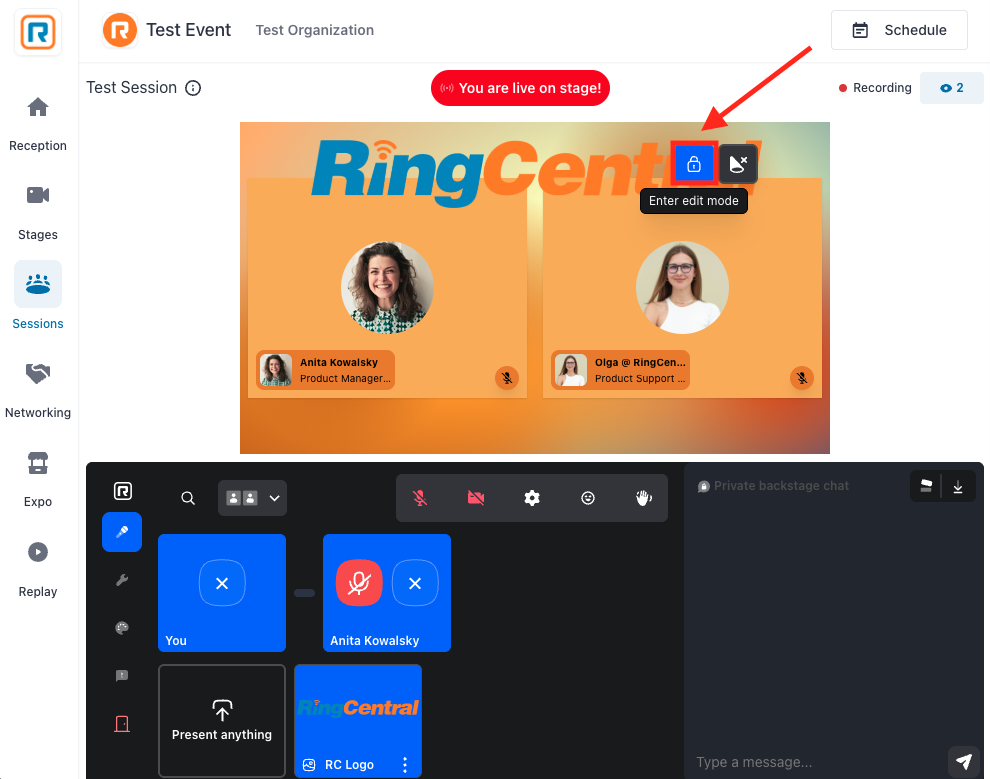The height and width of the screenshot is (779, 990).
Task: Toggle your camera in the control bar
Action: point(476,498)
